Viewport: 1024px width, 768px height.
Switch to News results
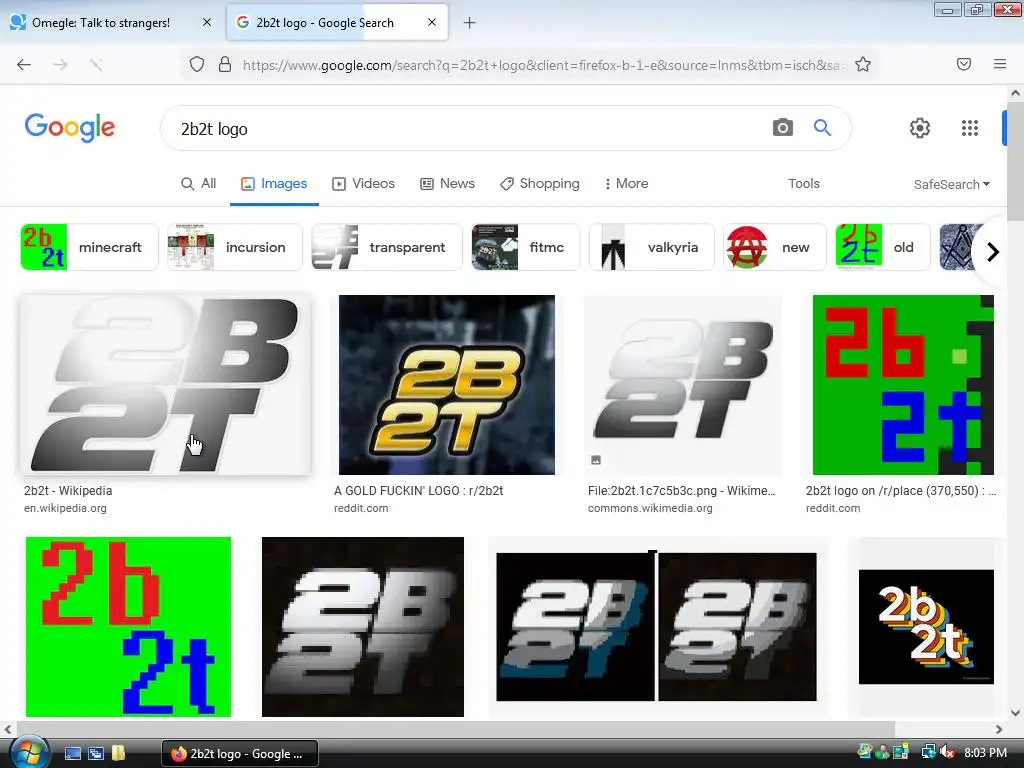click(447, 184)
